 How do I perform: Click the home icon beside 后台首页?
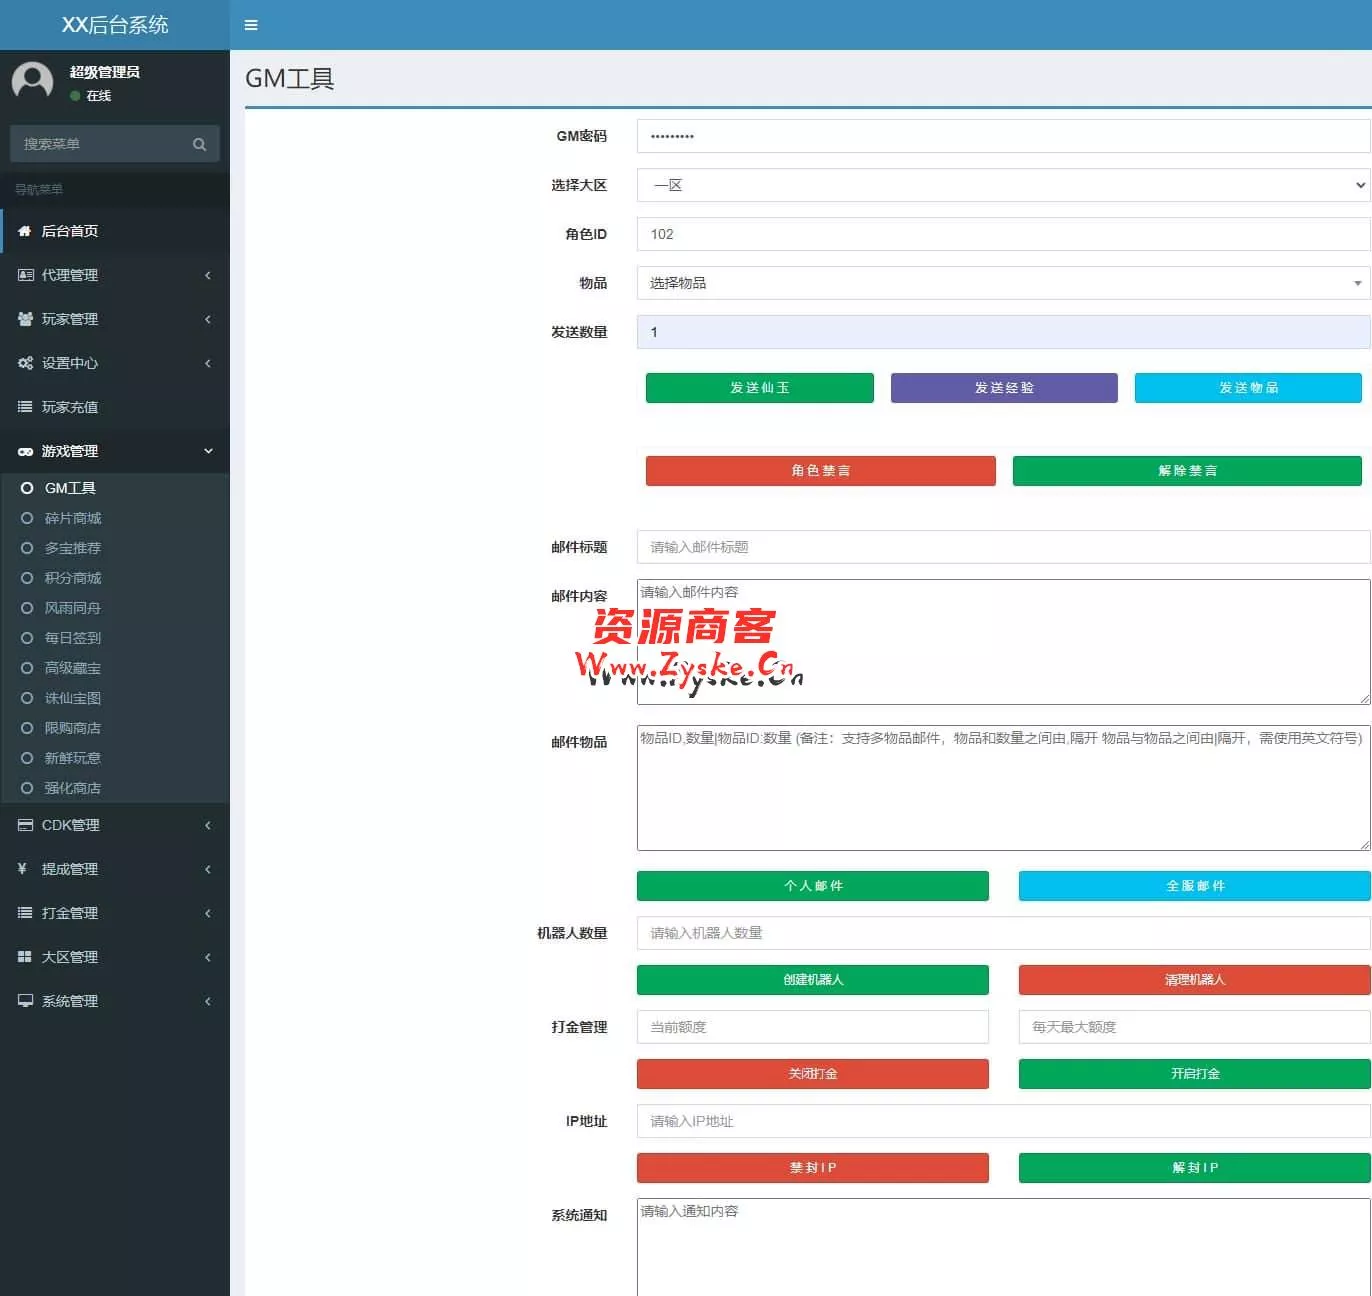tap(25, 231)
